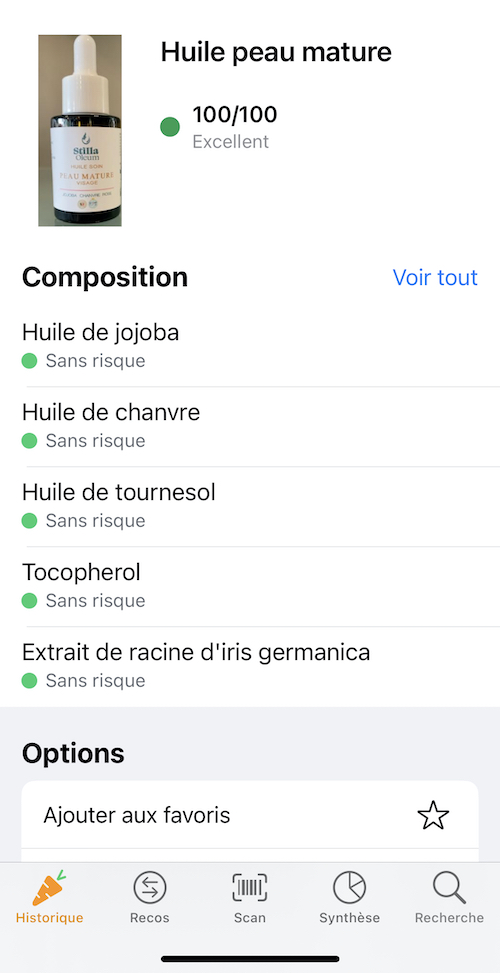Screen dimensions: 500x973
Task: Open the Recos swap-arrows tab
Action: point(150,897)
